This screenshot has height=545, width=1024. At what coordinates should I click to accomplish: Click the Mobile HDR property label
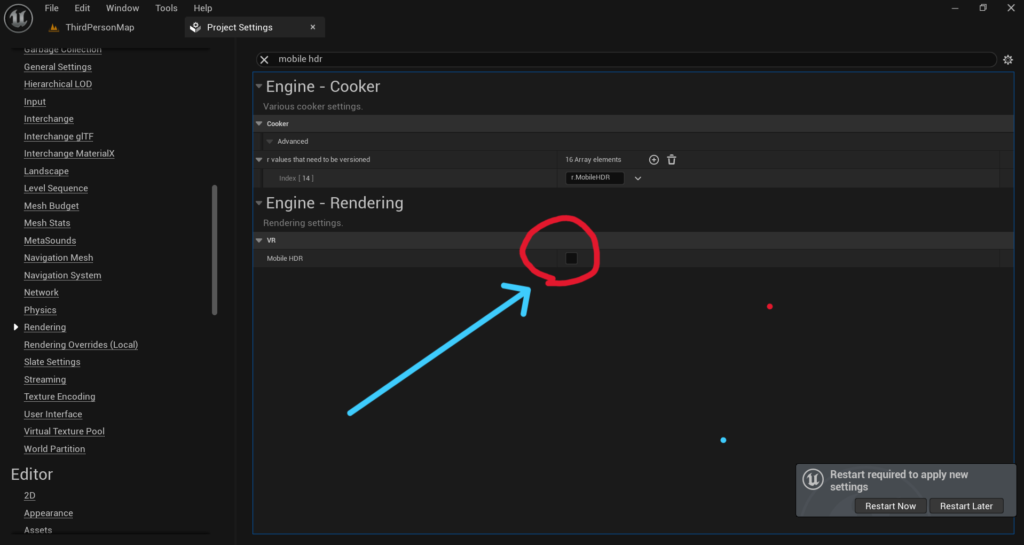pos(285,258)
